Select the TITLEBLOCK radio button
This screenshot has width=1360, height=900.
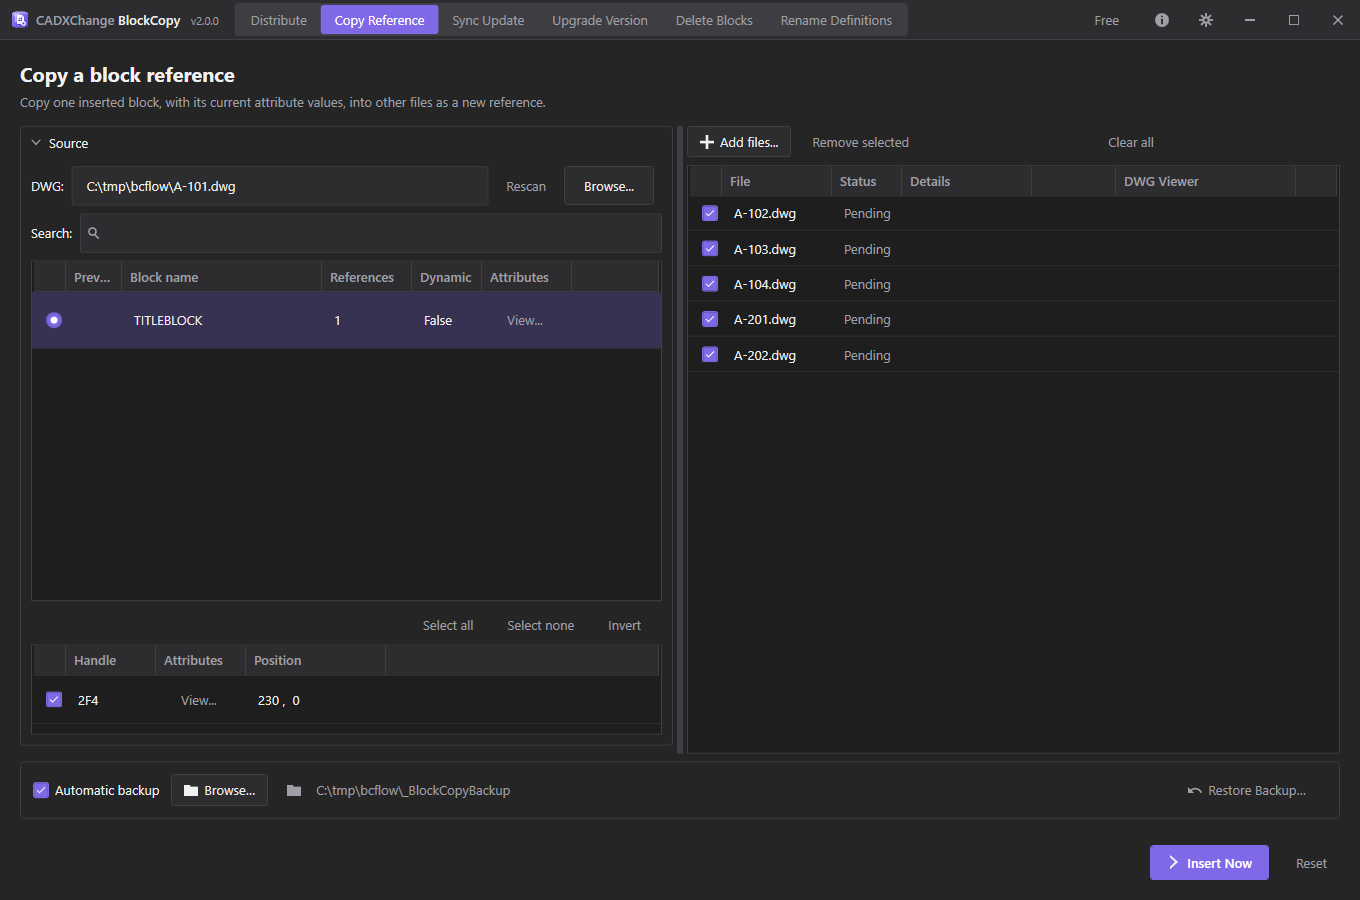[x=54, y=320]
